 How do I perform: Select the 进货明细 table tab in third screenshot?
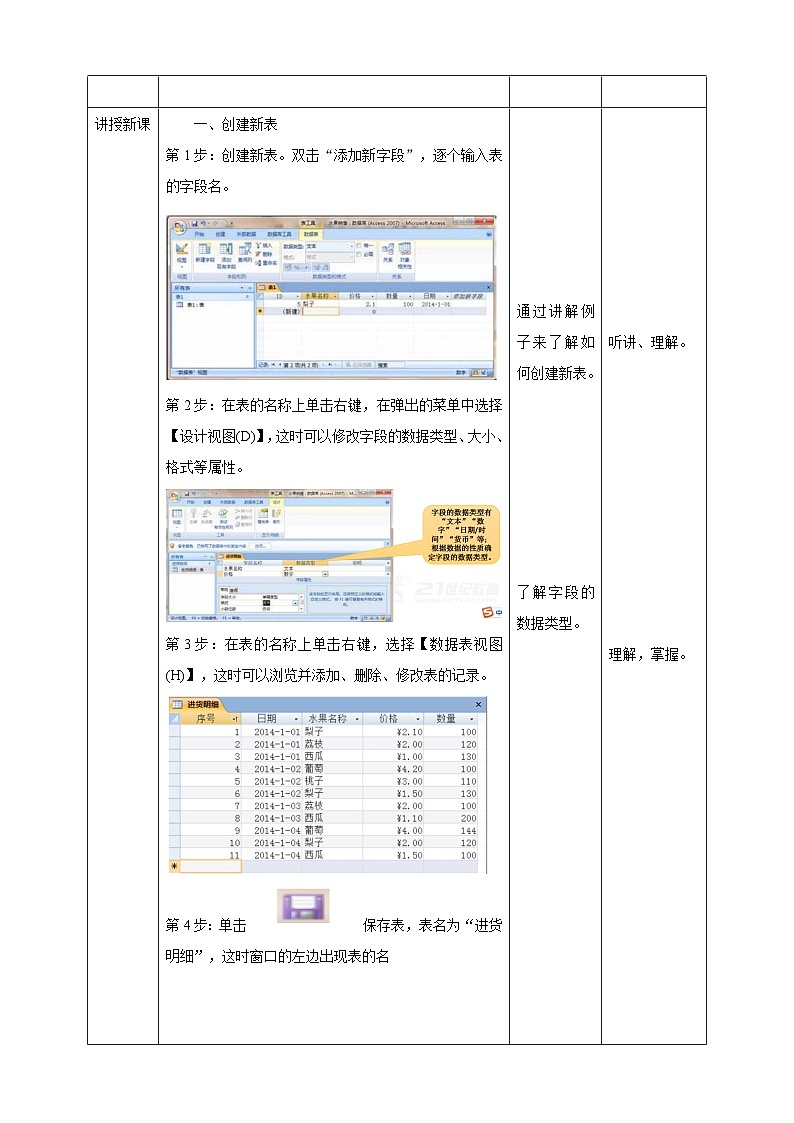197,705
